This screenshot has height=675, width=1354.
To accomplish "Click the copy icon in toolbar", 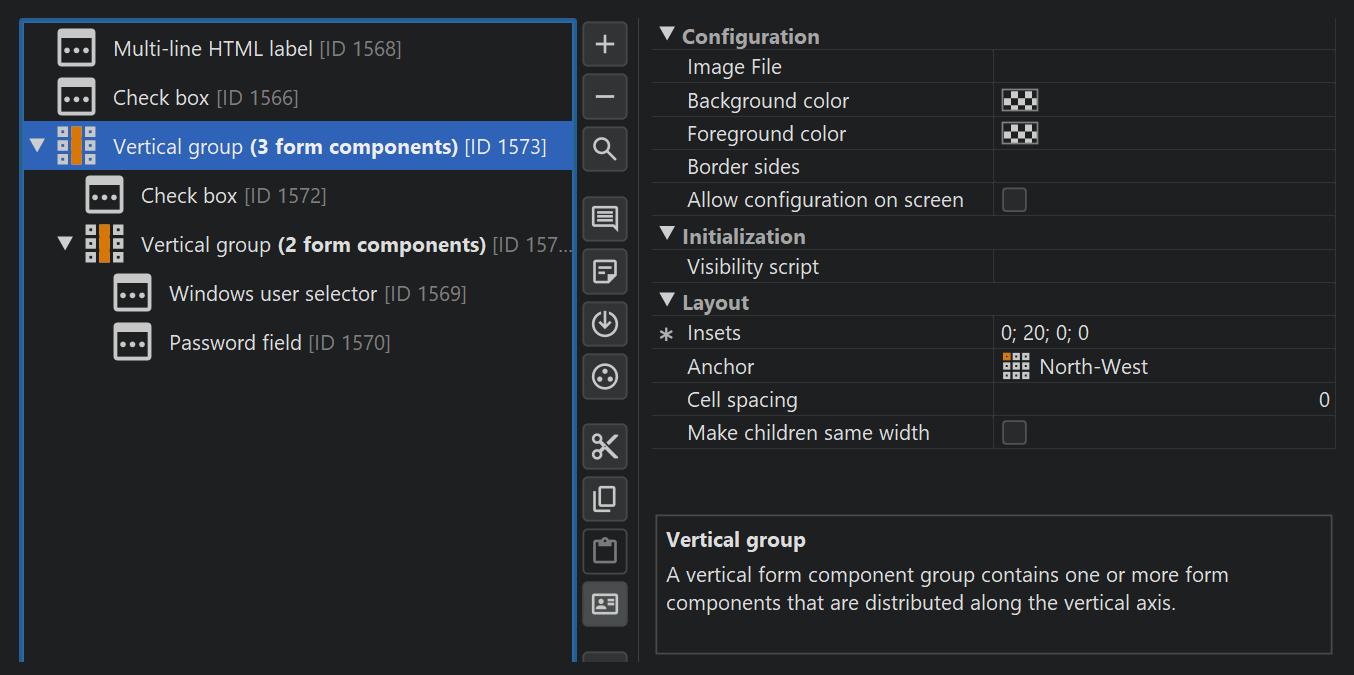I will 605,499.
